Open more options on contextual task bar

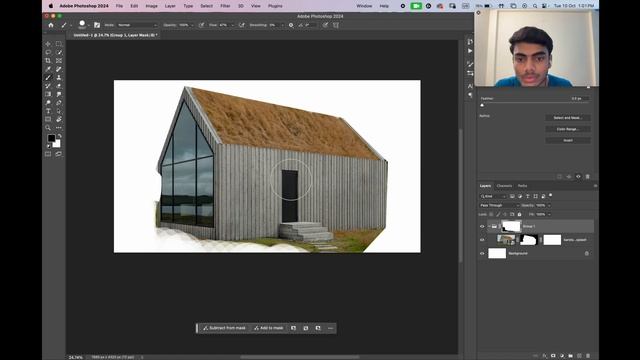coord(331,328)
